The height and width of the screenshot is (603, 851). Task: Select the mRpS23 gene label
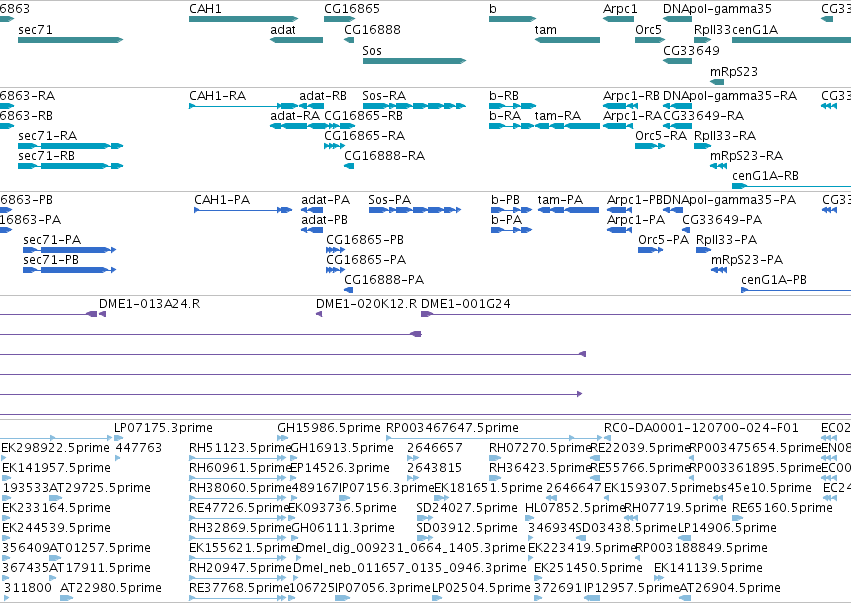pyautogui.click(x=734, y=72)
